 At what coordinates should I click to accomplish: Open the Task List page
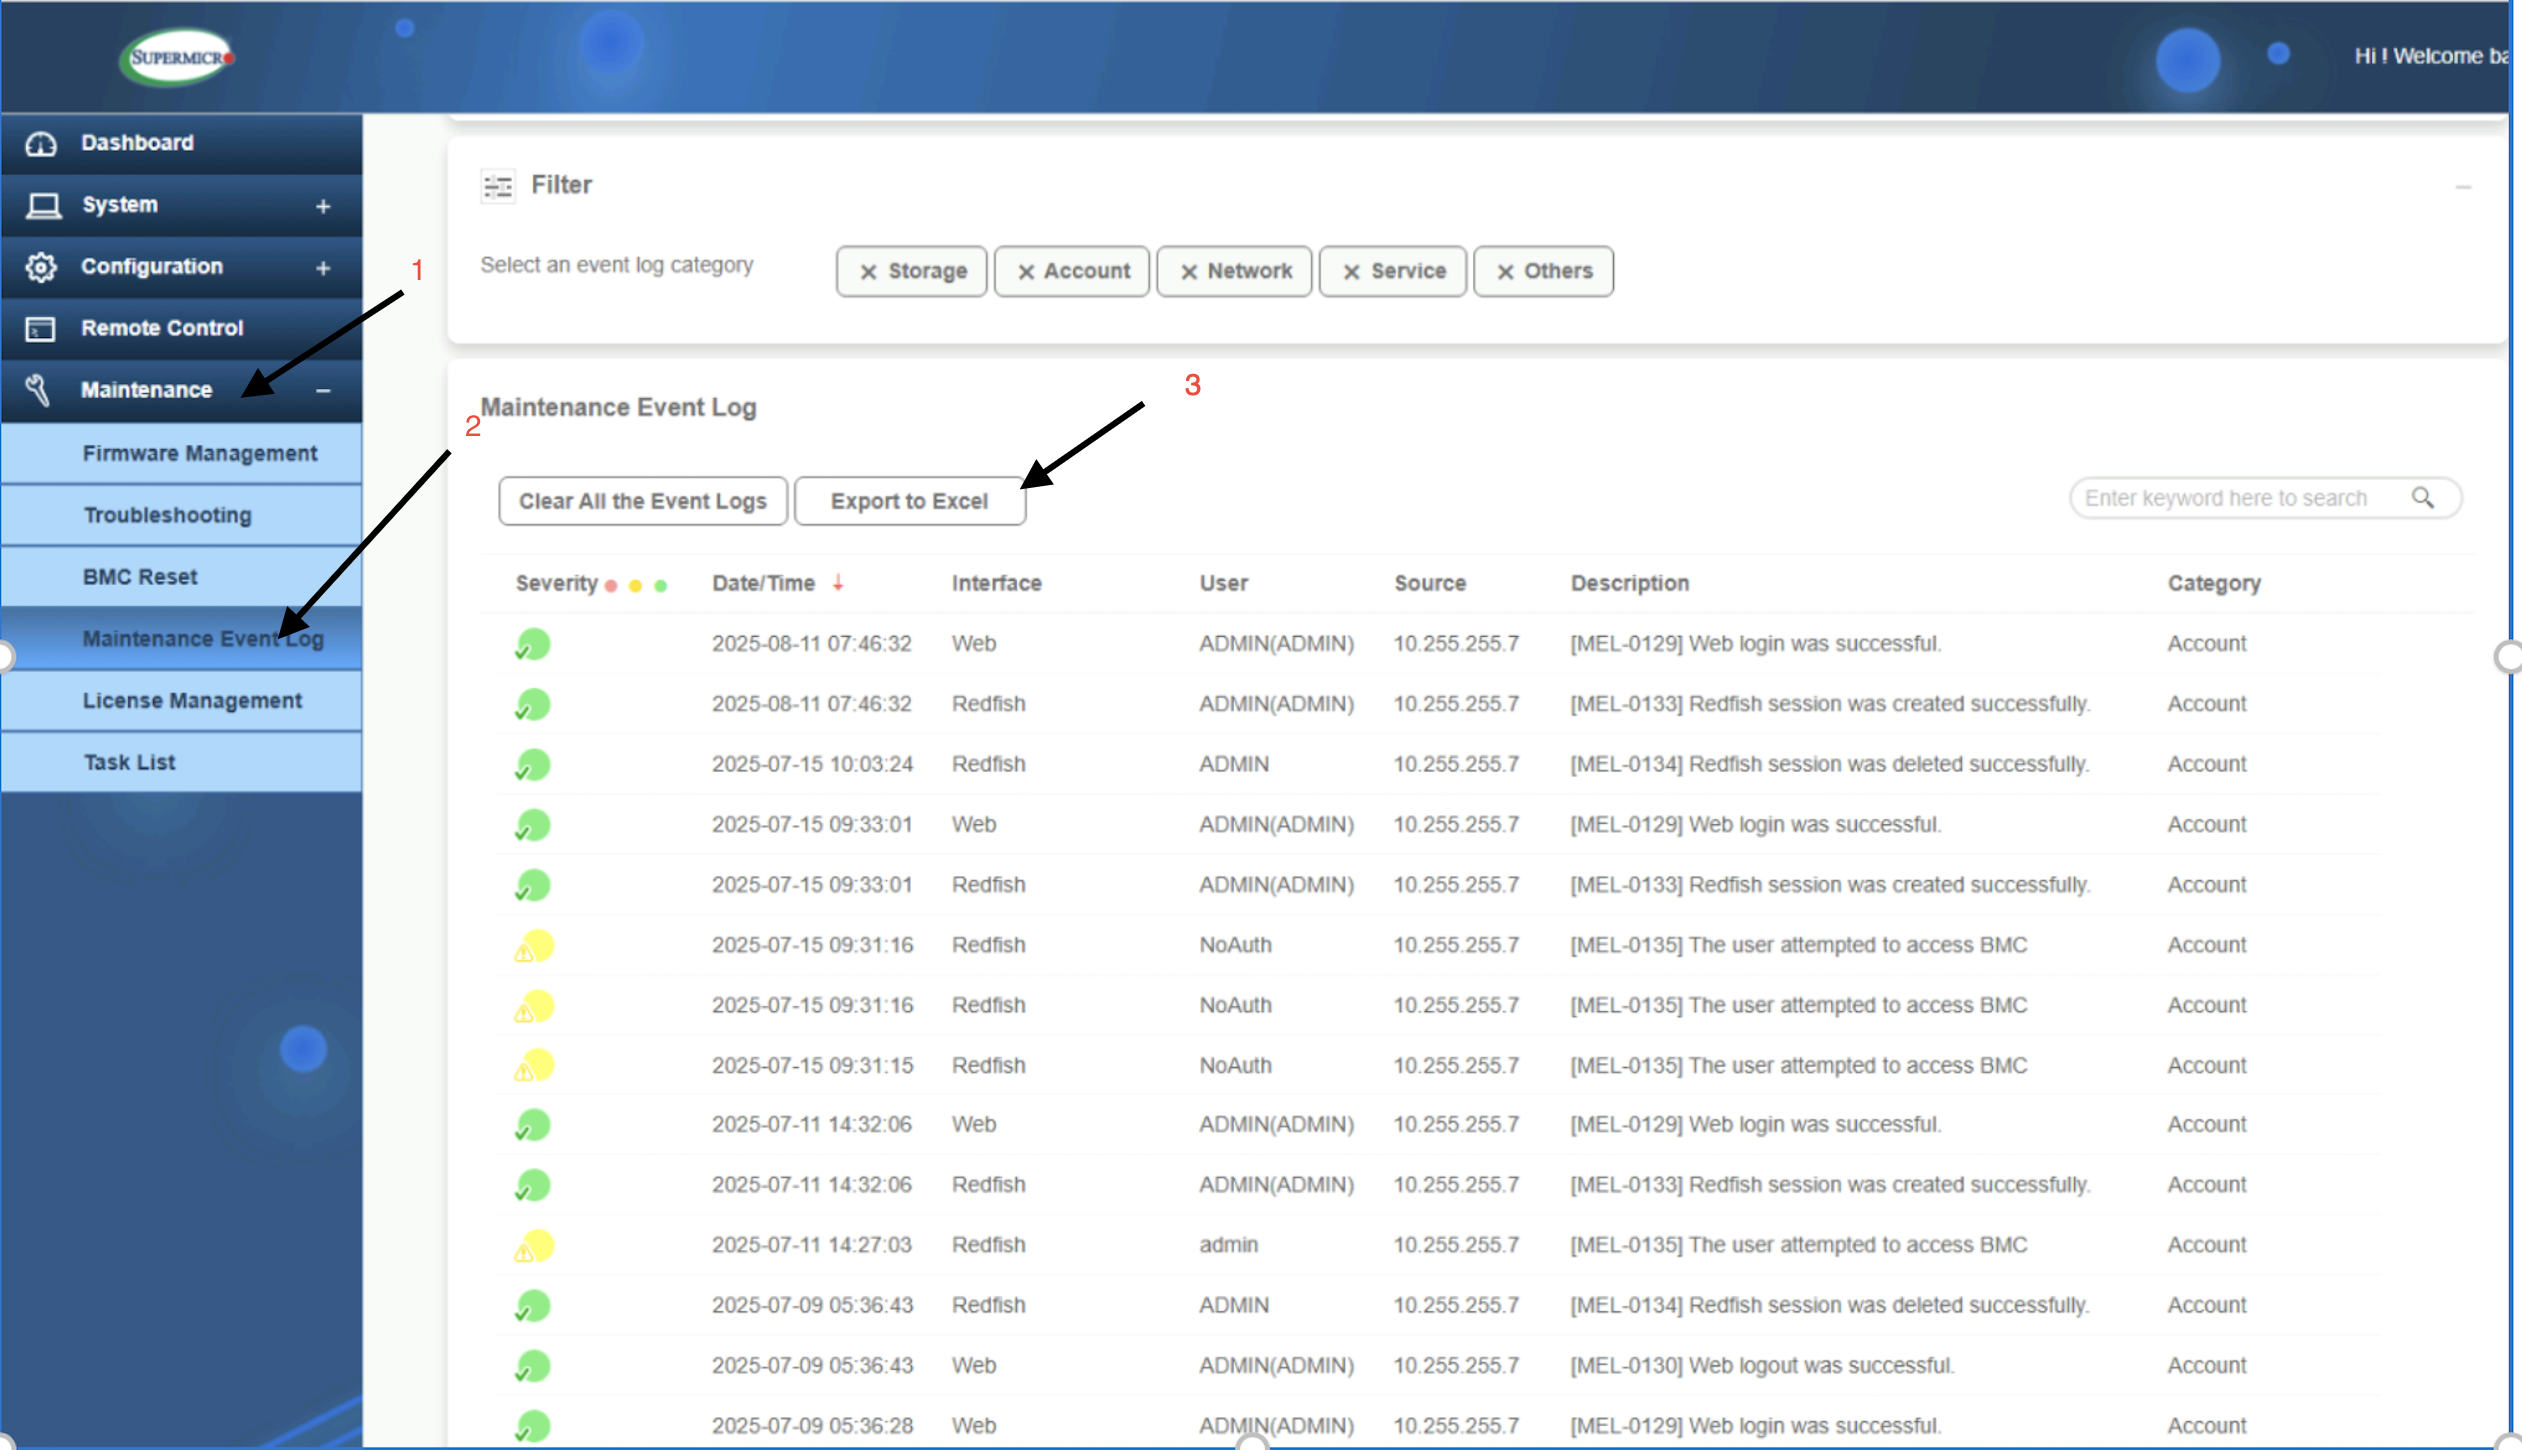click(129, 763)
